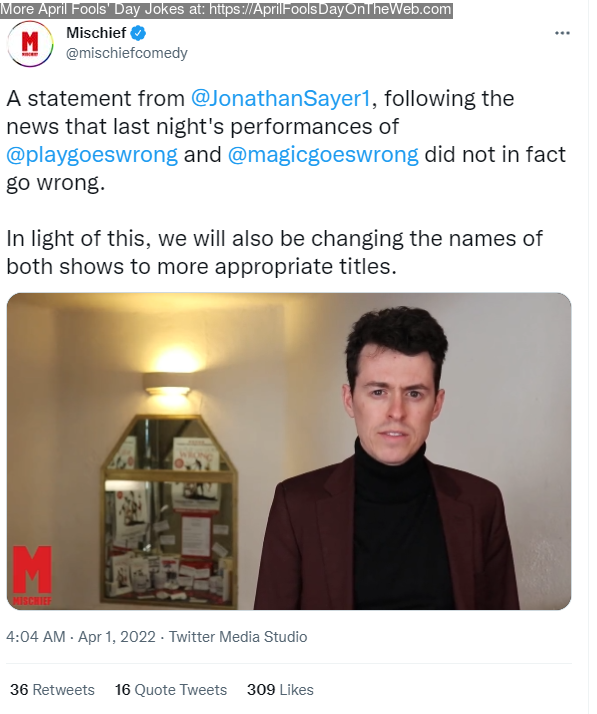Click the red Mischief M logo on video
This screenshot has height=714, width=597.
[x=32, y=575]
